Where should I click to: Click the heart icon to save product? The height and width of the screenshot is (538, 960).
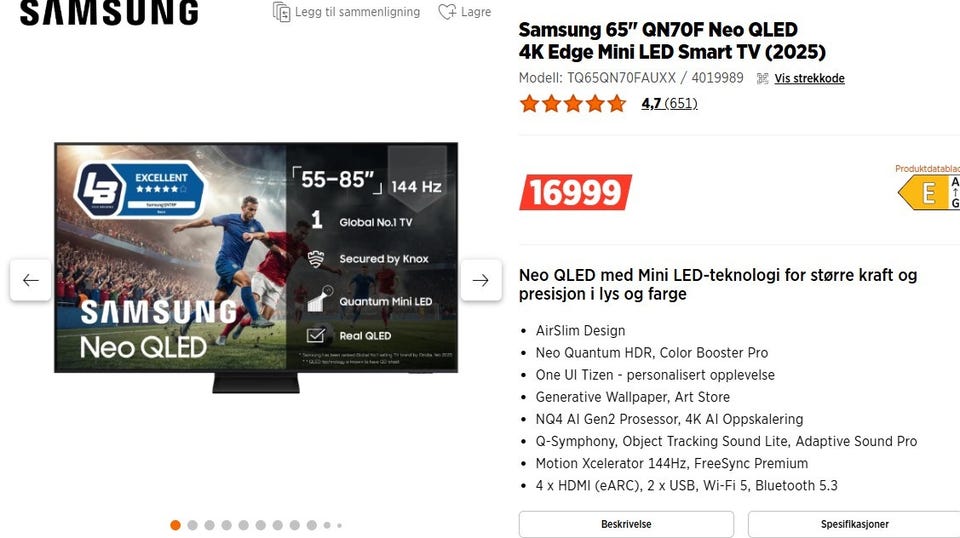pyautogui.click(x=448, y=12)
